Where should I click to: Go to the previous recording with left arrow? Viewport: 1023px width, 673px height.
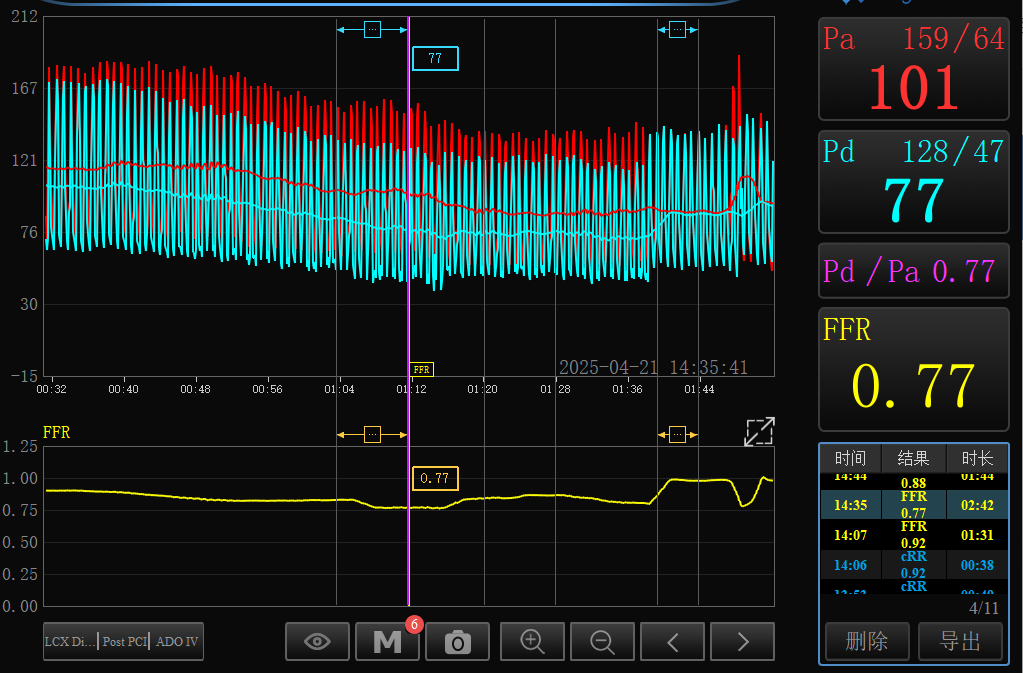pos(673,642)
